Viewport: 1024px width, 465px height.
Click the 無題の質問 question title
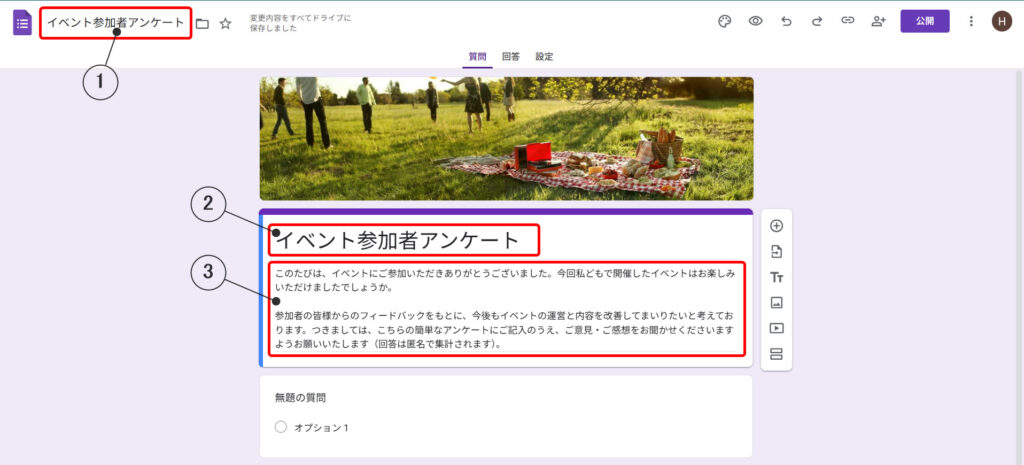(300, 397)
